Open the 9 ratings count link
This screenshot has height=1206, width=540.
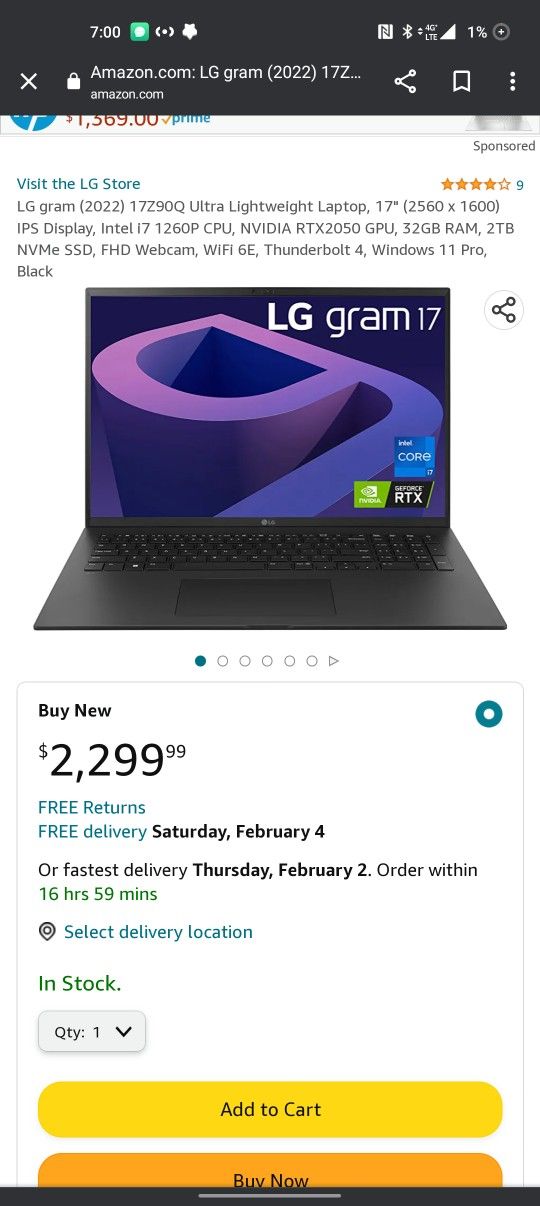click(520, 185)
